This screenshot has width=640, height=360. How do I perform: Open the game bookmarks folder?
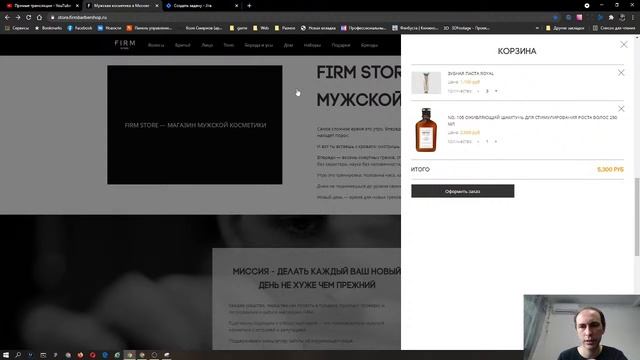(x=238, y=28)
